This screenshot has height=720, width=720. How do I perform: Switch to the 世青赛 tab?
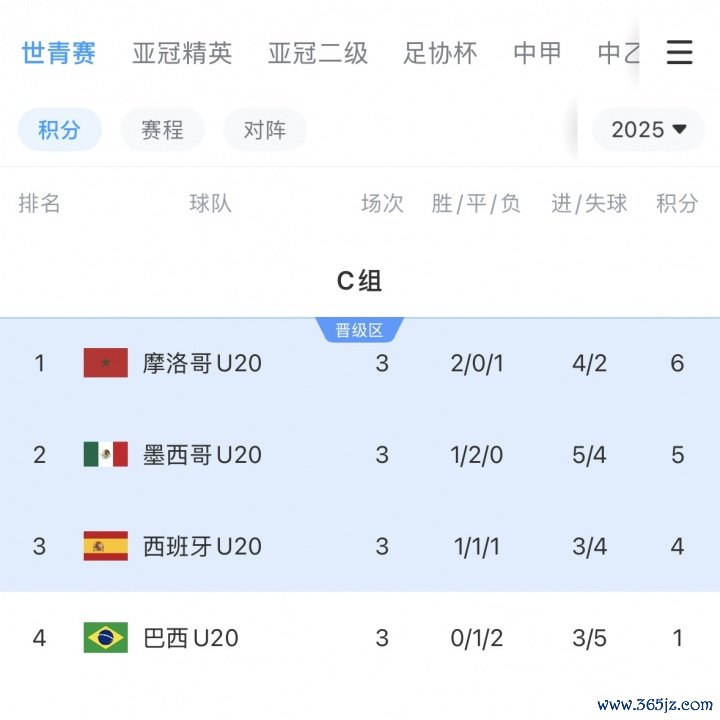tap(59, 53)
